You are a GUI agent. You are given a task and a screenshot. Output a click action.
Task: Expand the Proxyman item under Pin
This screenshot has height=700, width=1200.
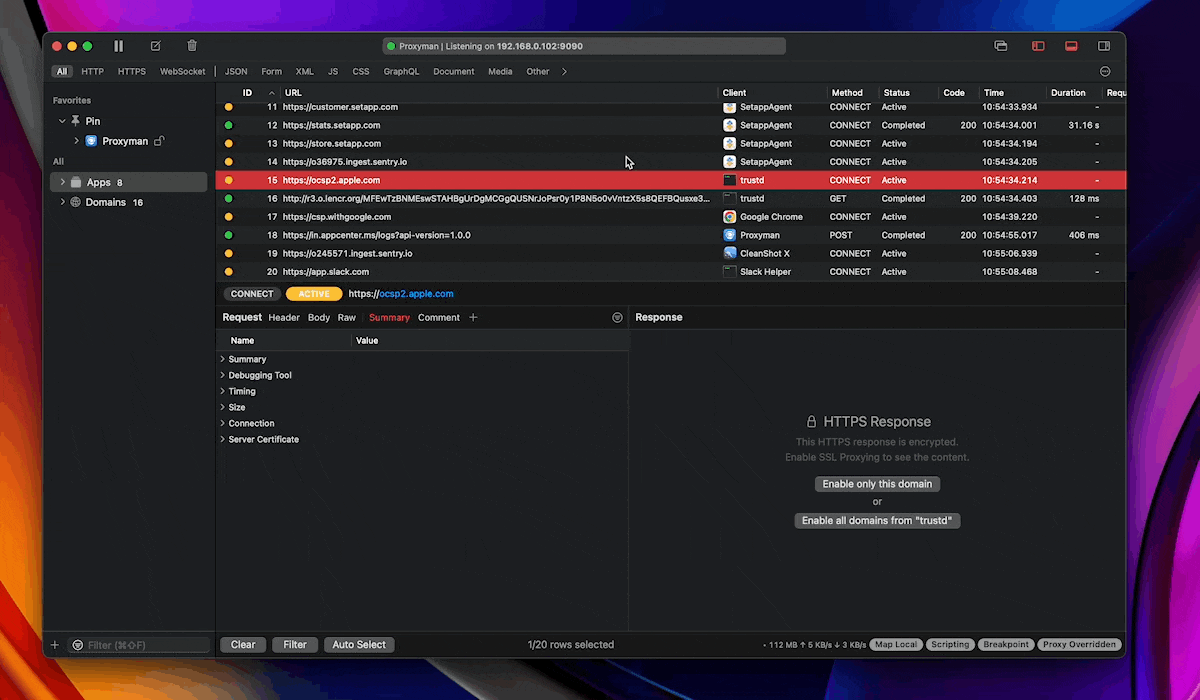[76, 141]
